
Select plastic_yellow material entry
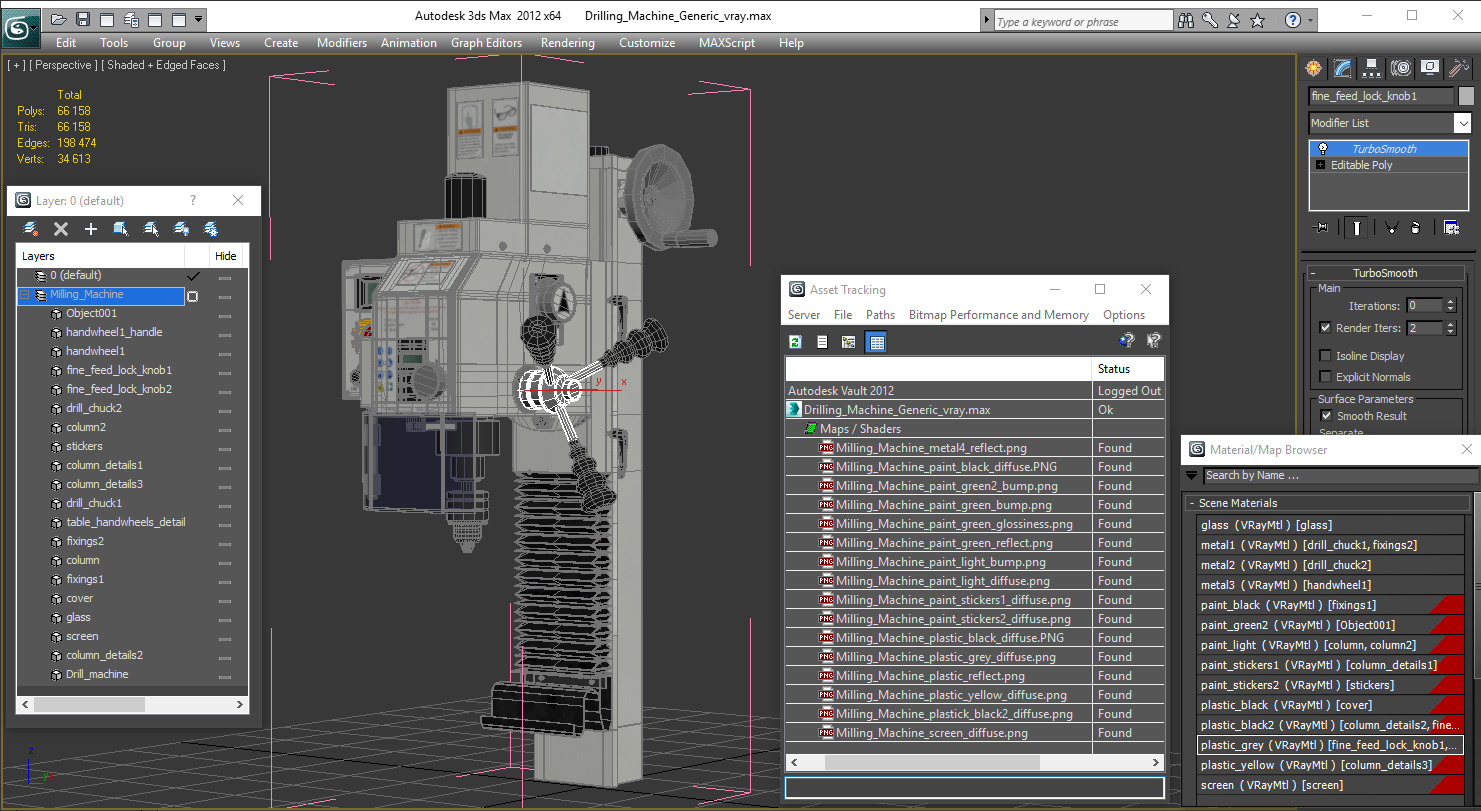tap(1330, 765)
